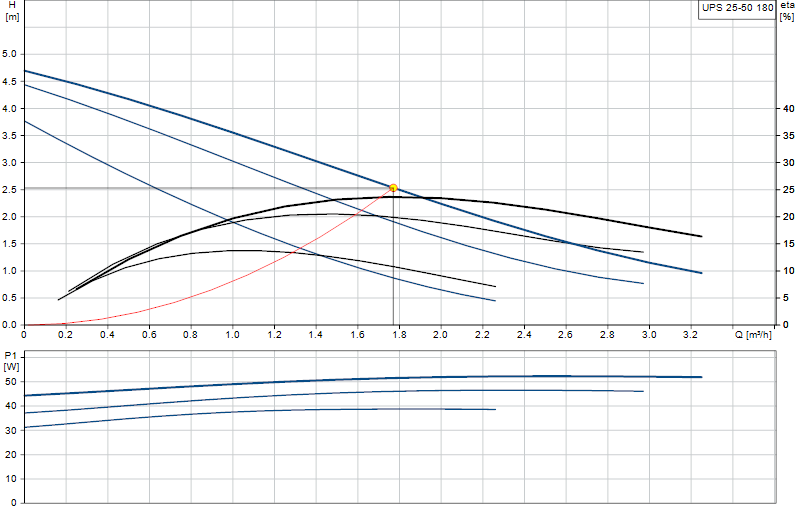Click the 2.5 tick on head axis
Viewport: 800px width, 520px height.
point(10,189)
